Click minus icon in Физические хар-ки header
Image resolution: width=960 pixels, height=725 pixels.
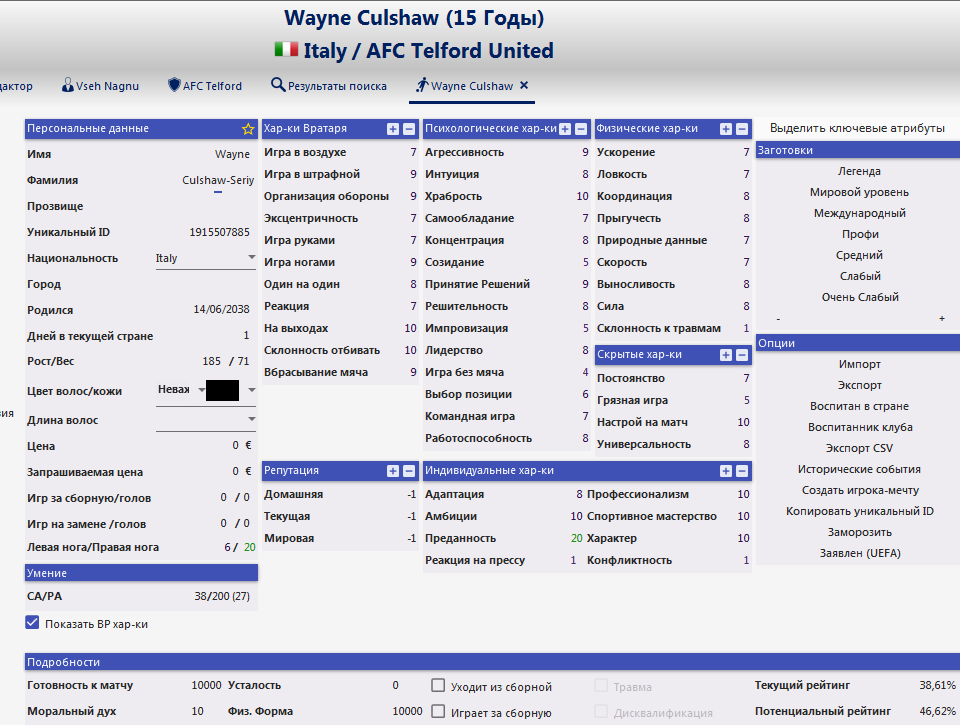click(x=742, y=129)
